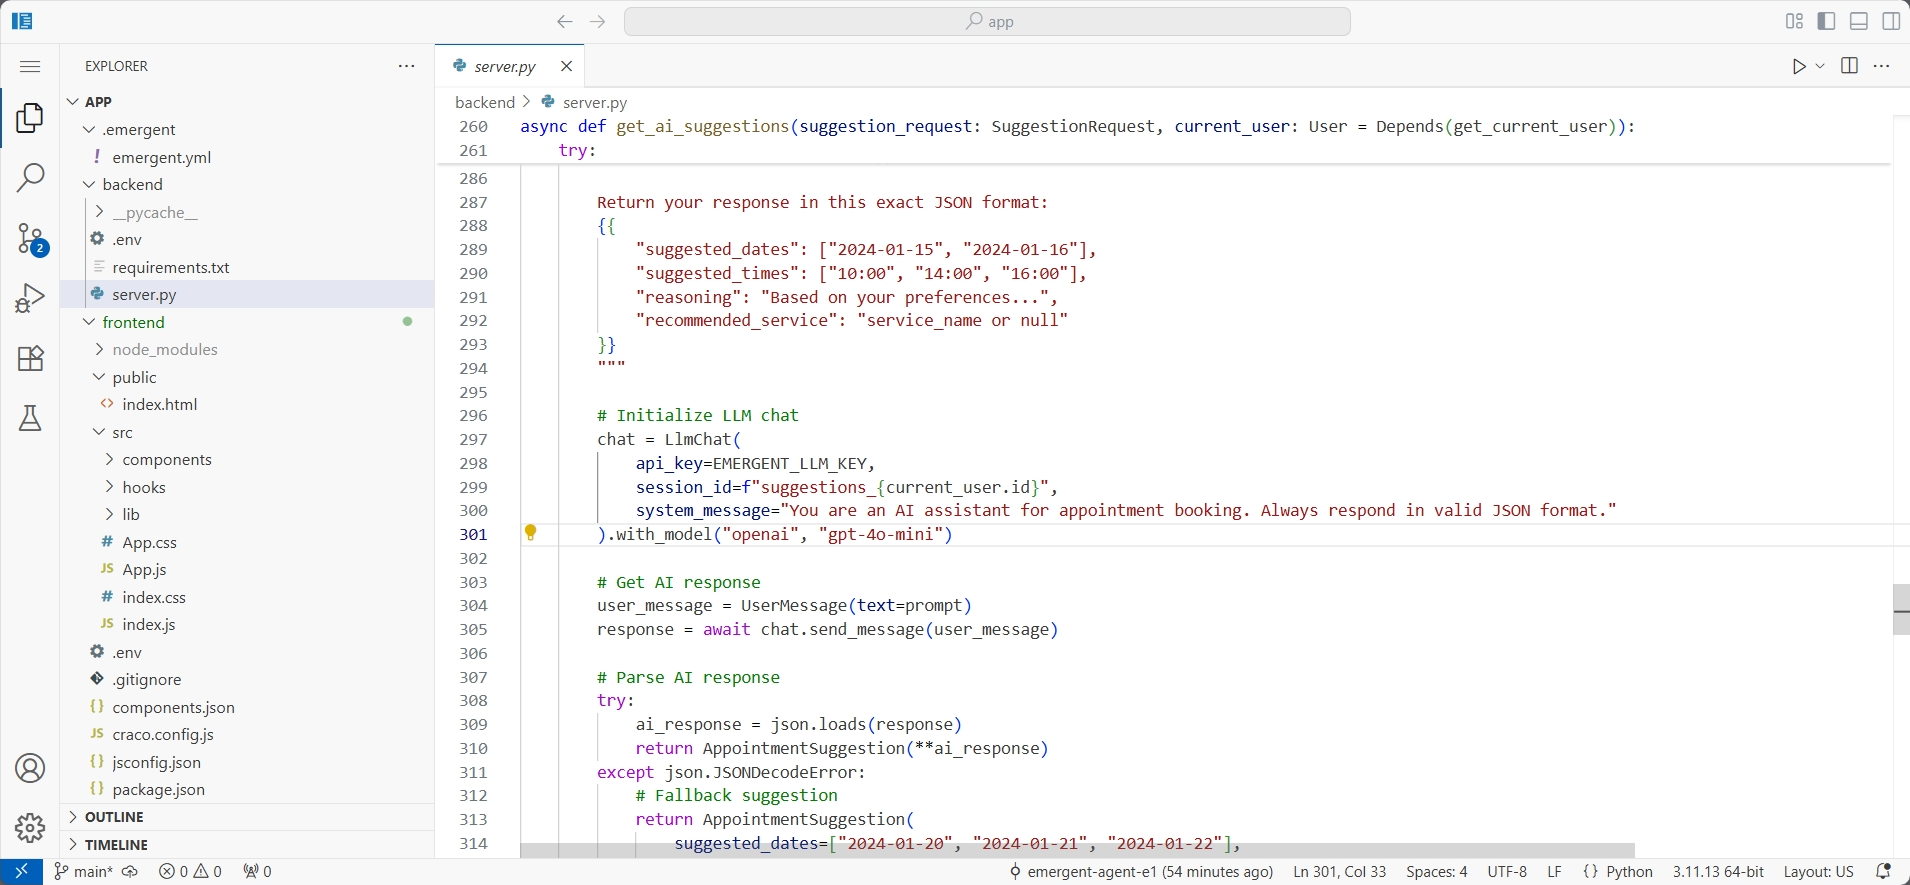Open the Search view in activity bar
The width and height of the screenshot is (1910, 885).
point(30,178)
